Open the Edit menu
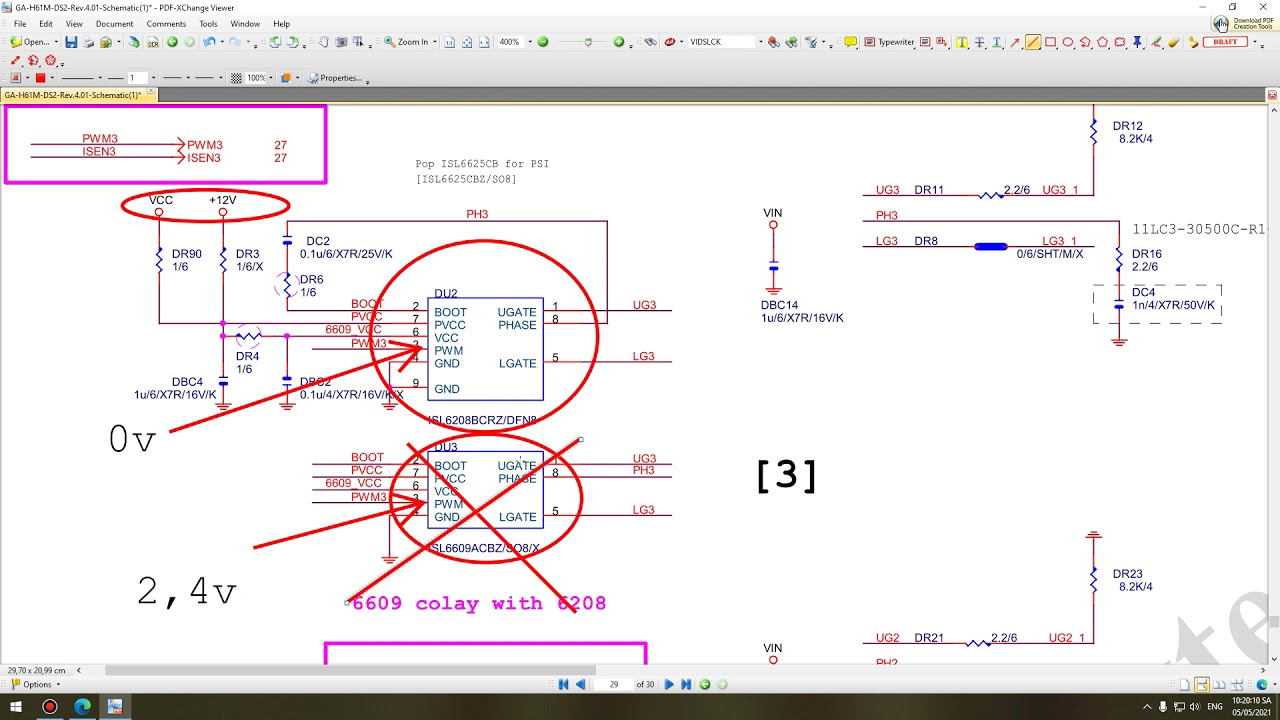Image resolution: width=1280 pixels, height=720 pixels. pos(47,23)
